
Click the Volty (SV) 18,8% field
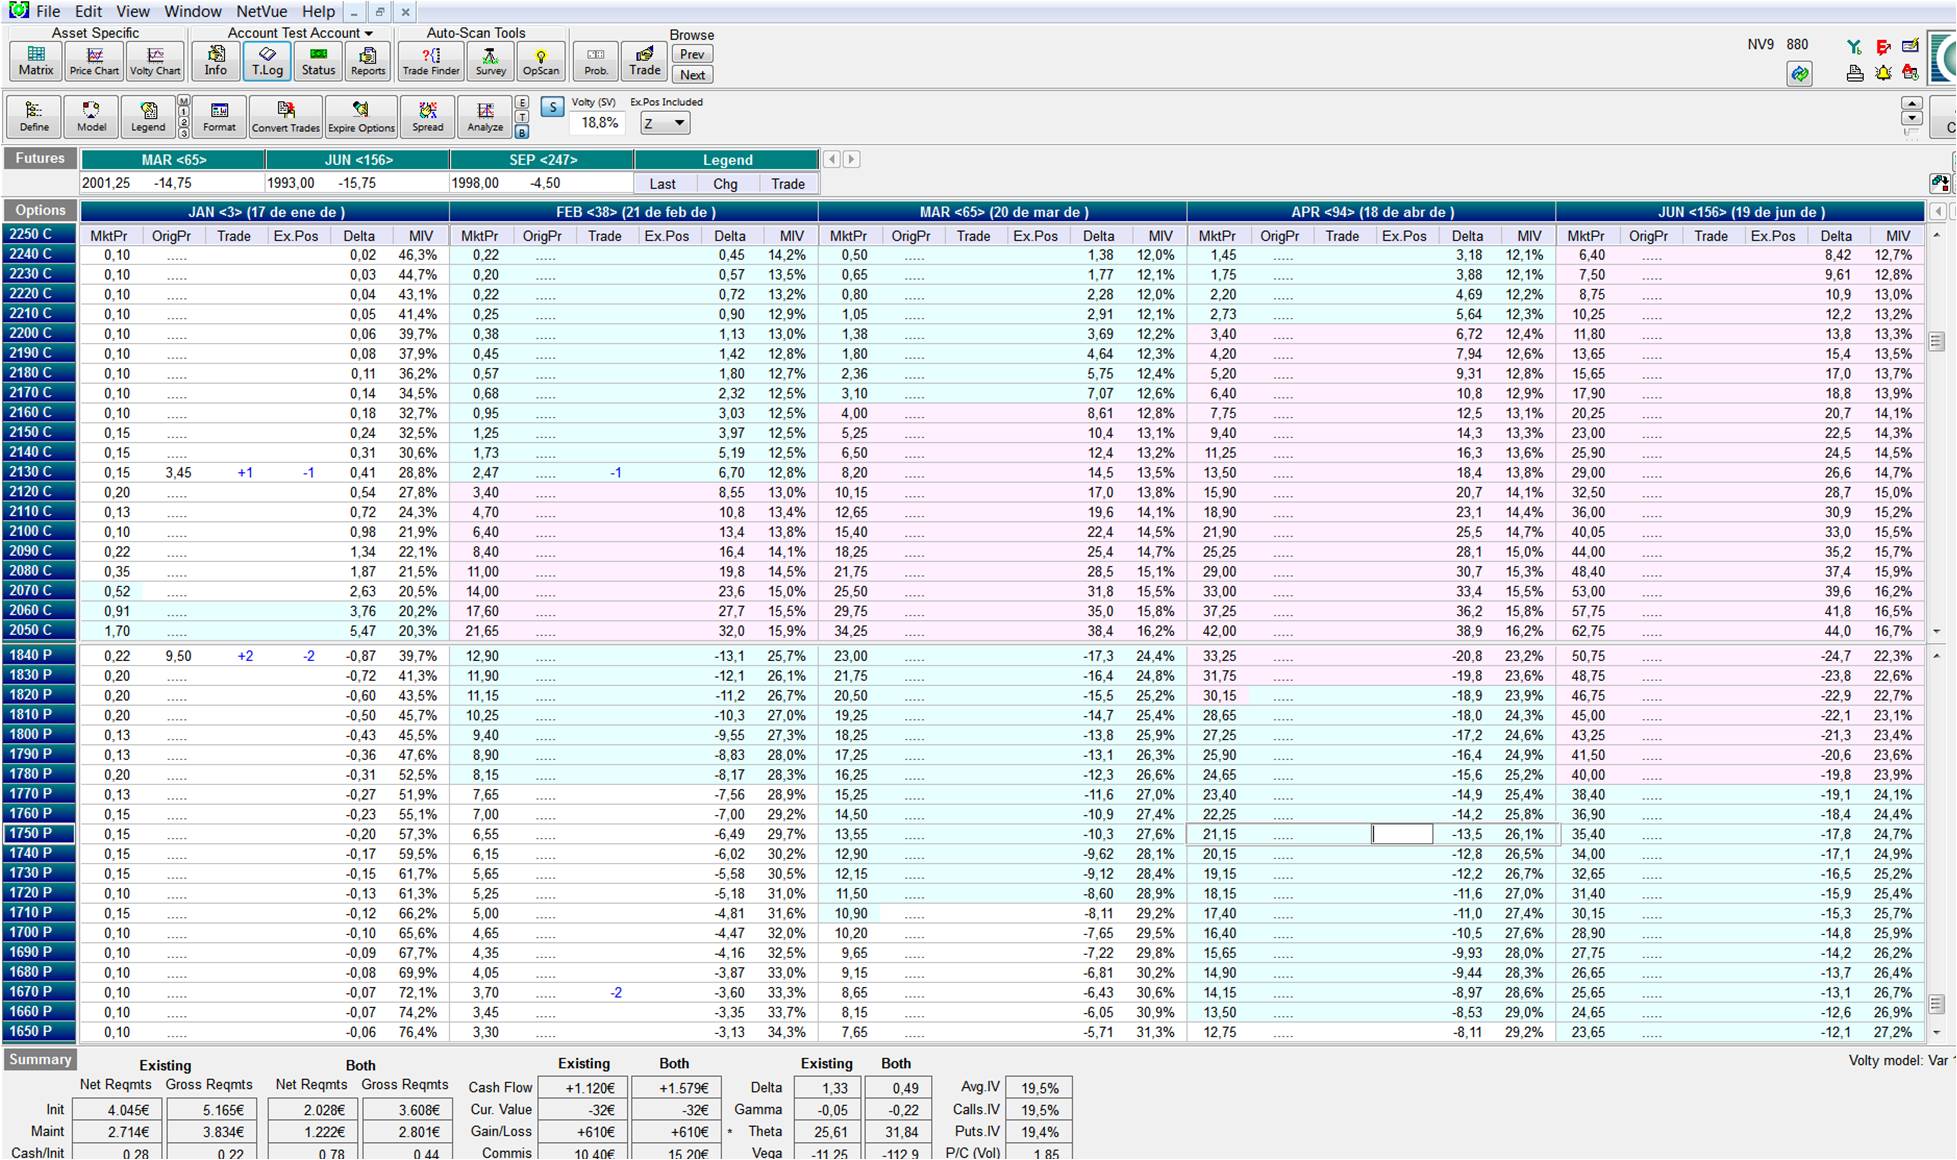tap(599, 123)
